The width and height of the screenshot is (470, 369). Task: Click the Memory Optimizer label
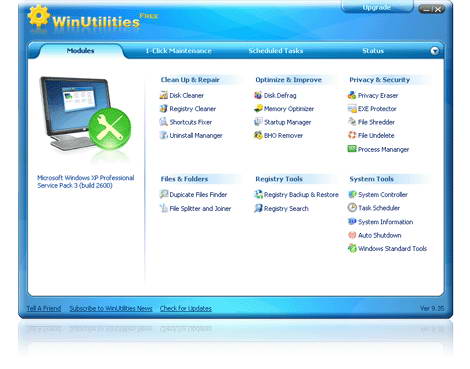click(289, 109)
